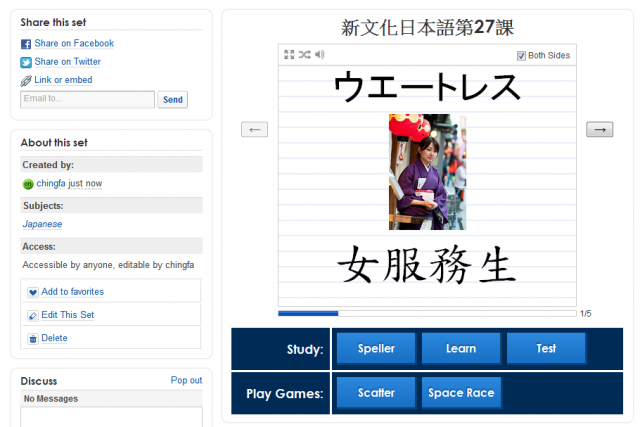
Task: Click the heart icon beside Add to favorites
Action: coord(33,292)
